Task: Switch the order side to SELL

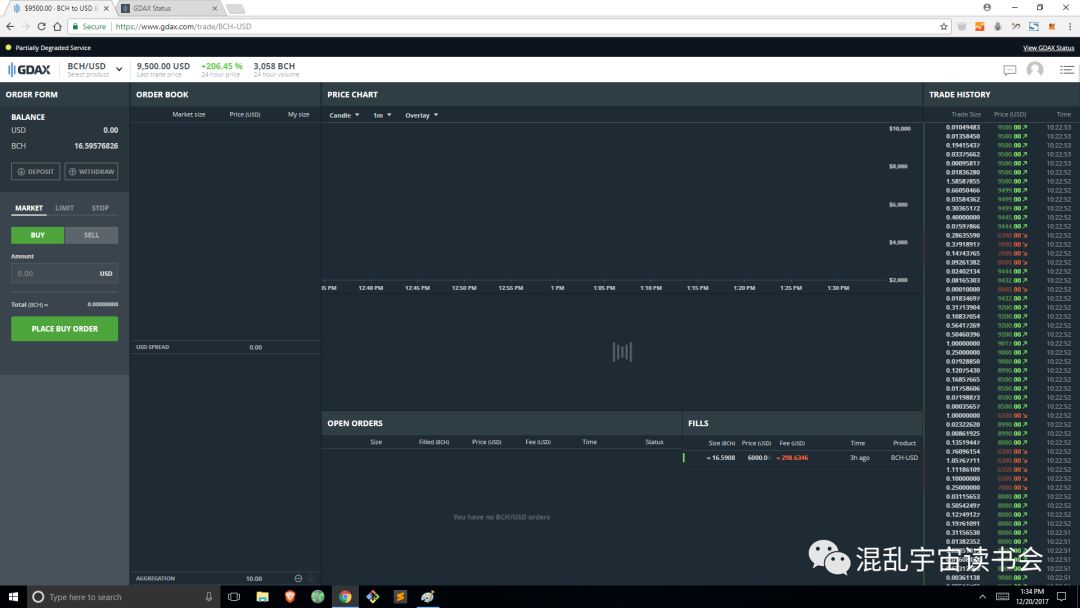Action: (x=92, y=235)
